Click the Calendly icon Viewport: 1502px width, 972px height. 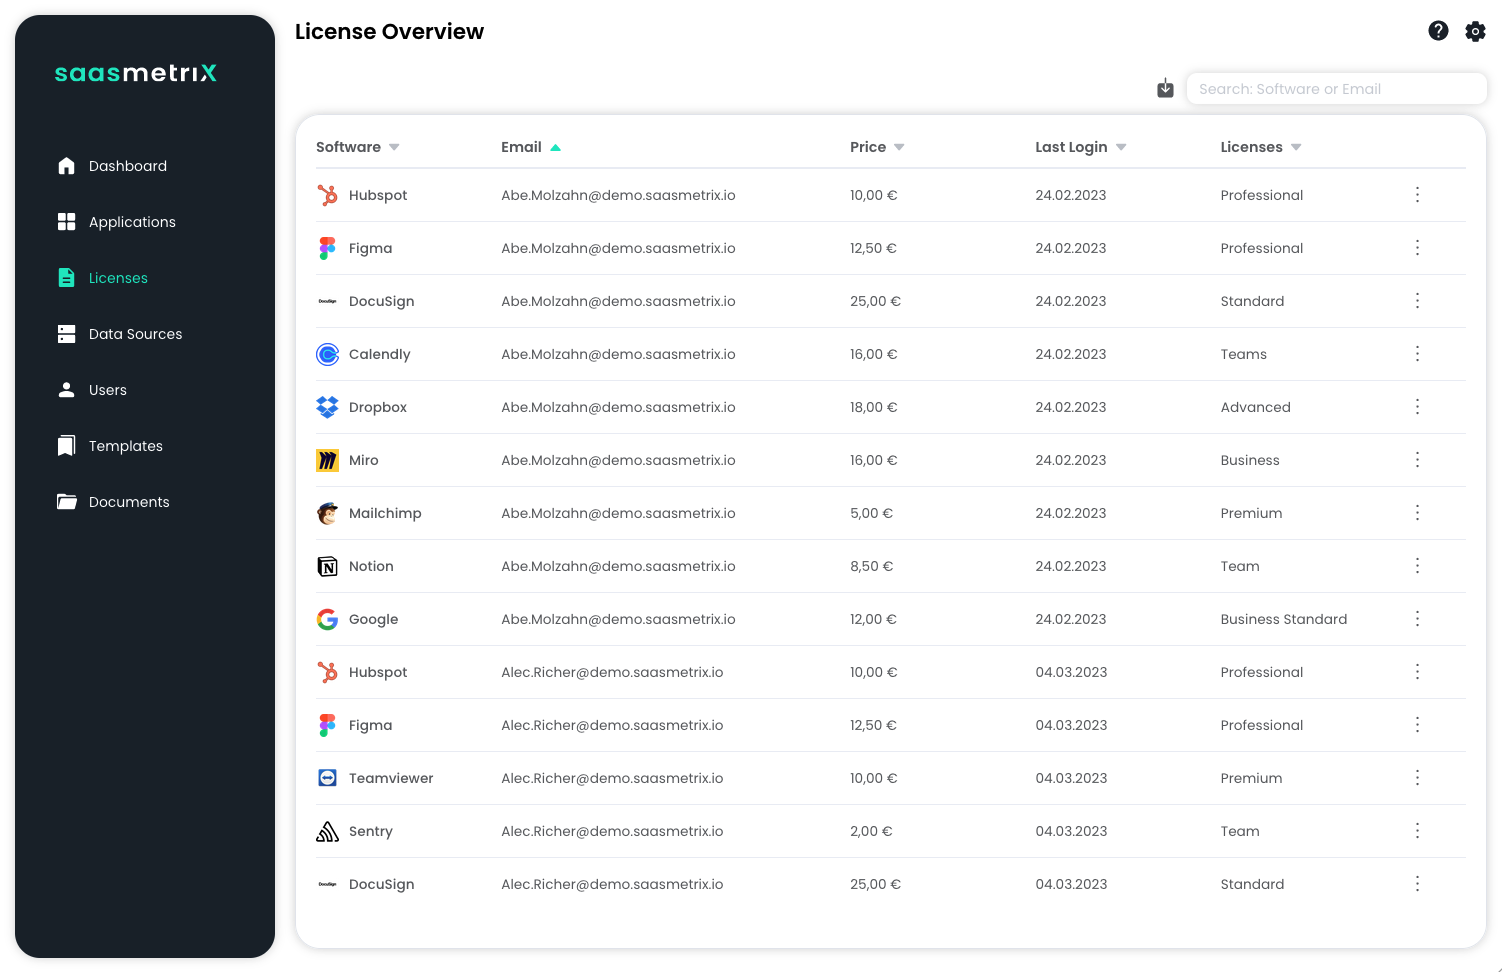(327, 354)
